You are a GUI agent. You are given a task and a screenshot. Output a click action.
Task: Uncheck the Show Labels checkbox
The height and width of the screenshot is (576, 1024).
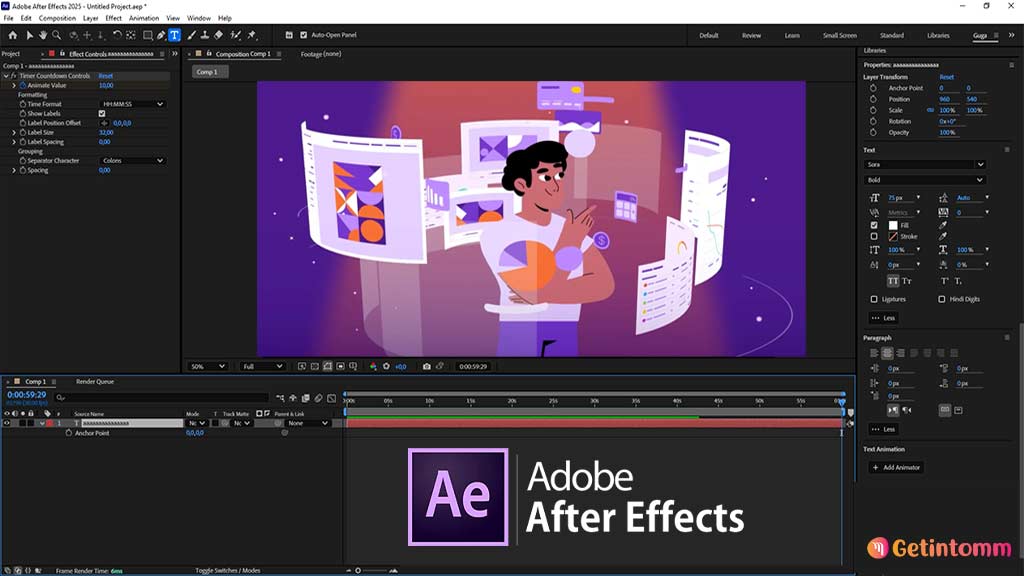click(102, 114)
